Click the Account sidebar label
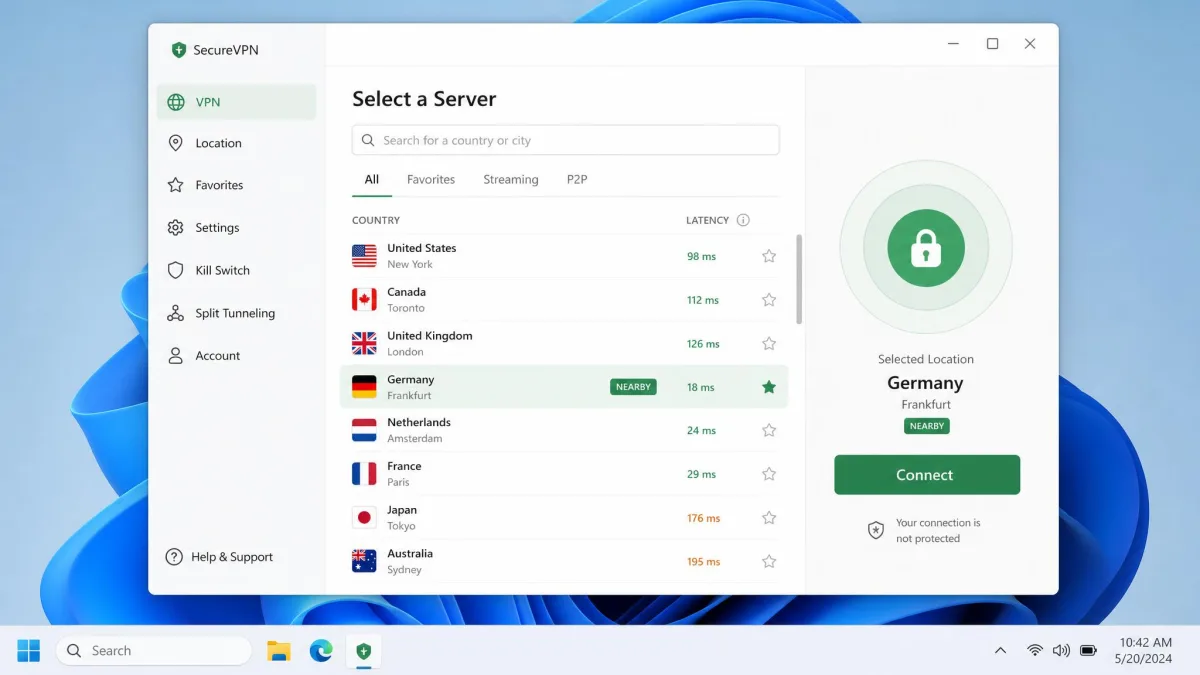The width and height of the screenshot is (1200, 675). [x=218, y=356]
